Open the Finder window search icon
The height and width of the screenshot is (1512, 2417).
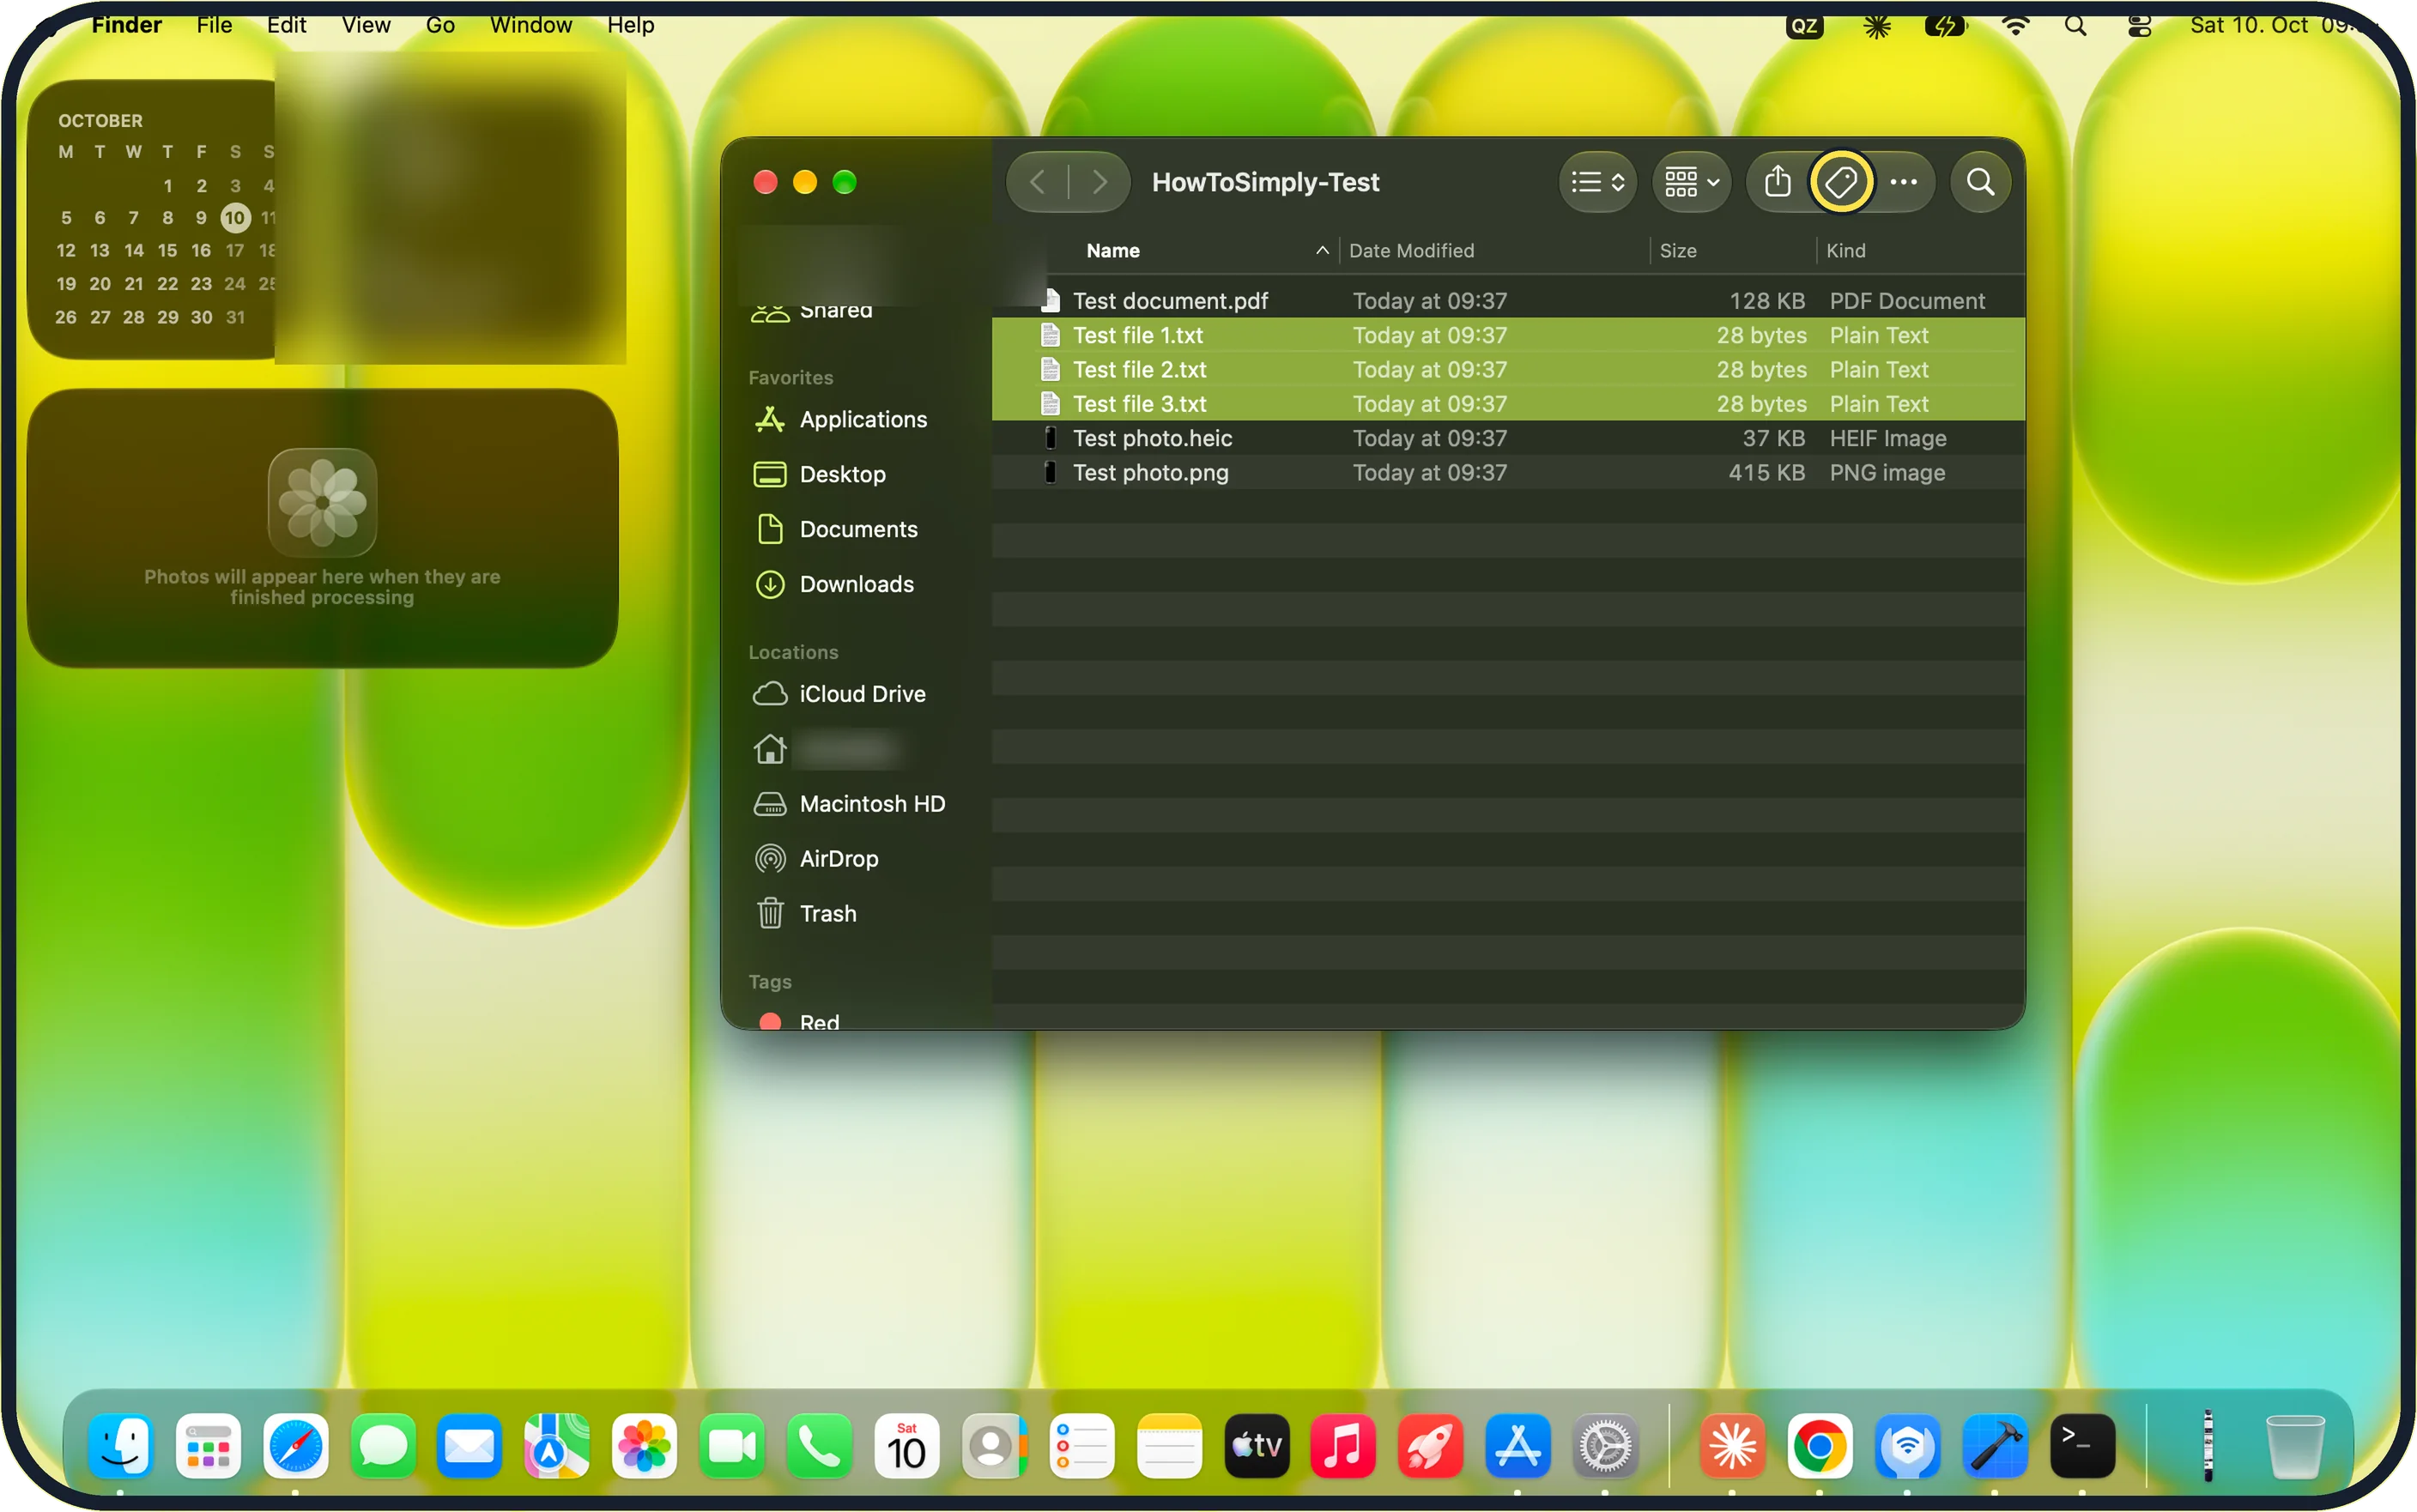pyautogui.click(x=1979, y=182)
